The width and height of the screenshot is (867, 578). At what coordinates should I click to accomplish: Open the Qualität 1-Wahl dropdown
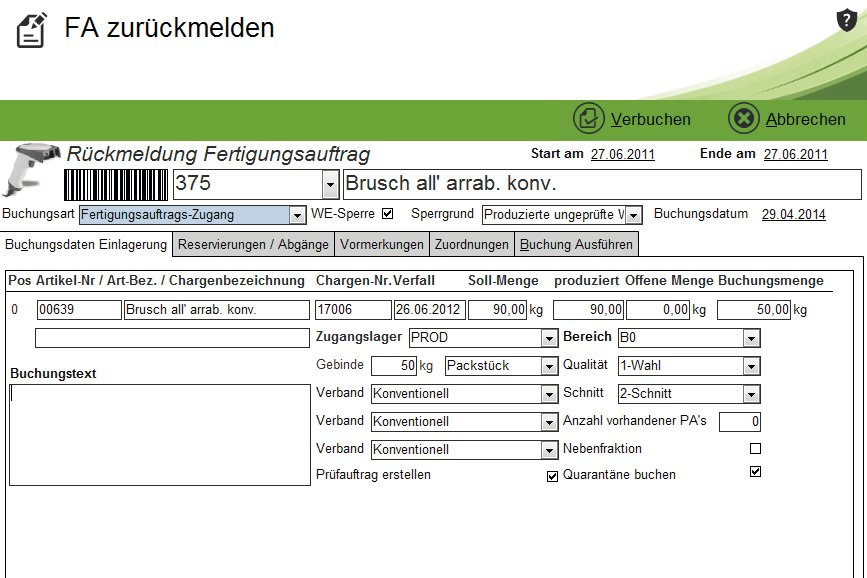coord(751,366)
